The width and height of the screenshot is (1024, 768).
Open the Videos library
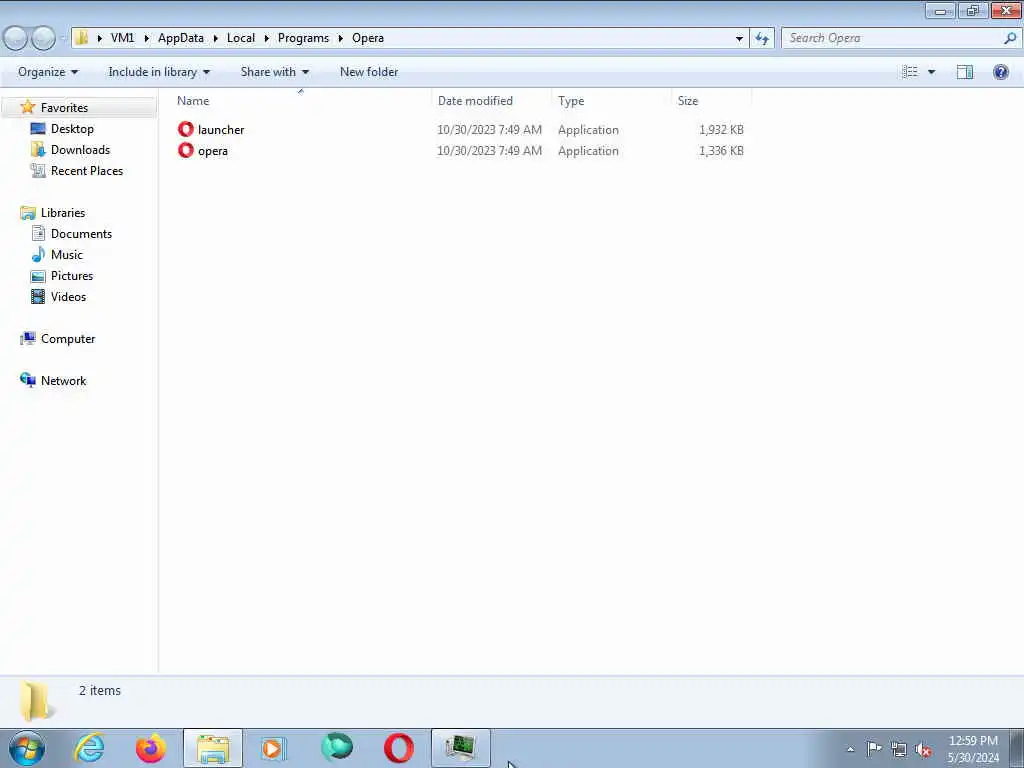68,296
